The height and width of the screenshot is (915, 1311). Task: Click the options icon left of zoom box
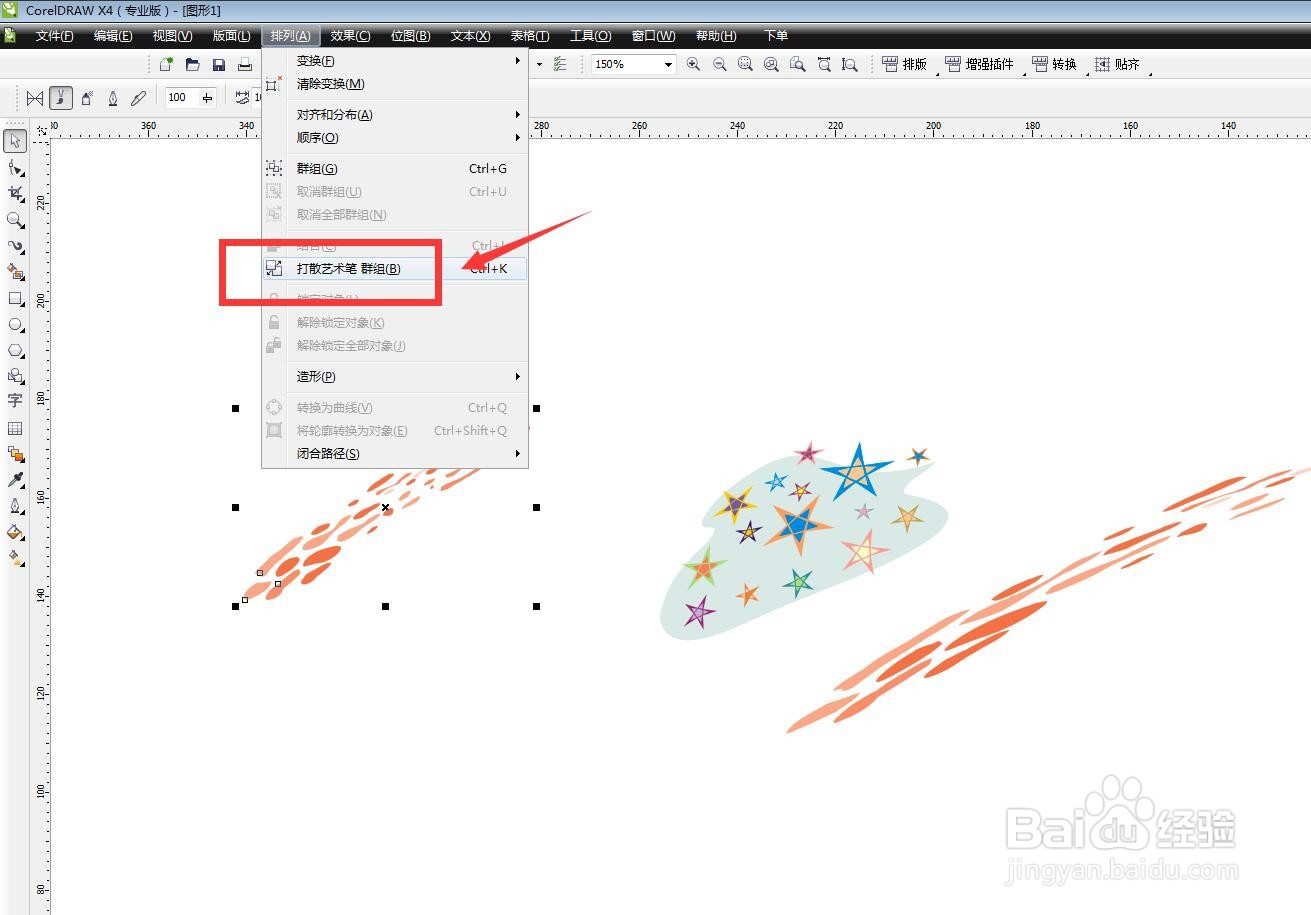click(x=560, y=64)
